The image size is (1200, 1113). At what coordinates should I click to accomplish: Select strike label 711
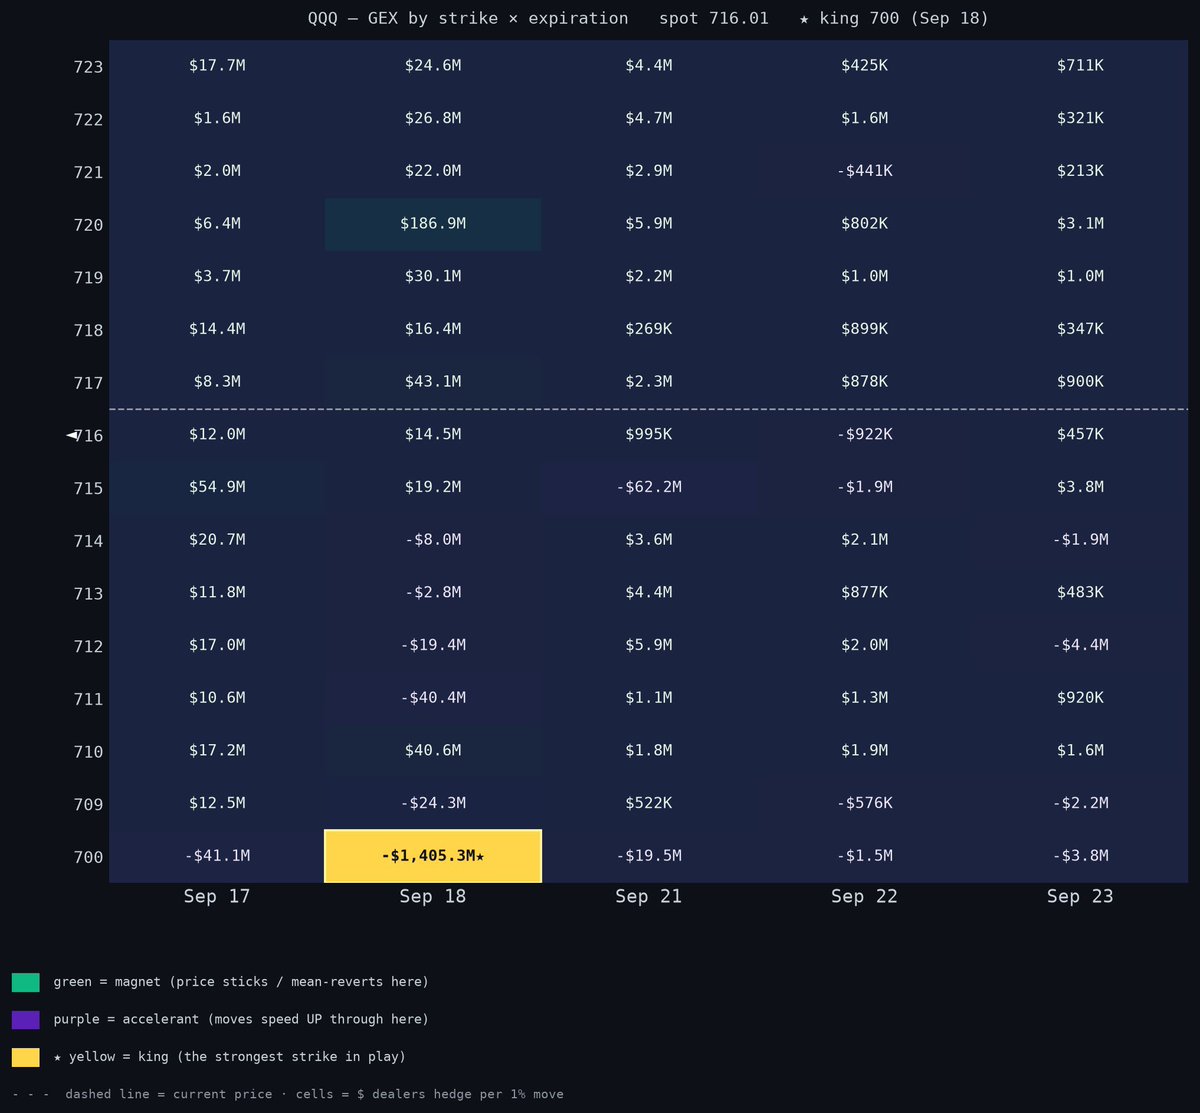pyautogui.click(x=88, y=700)
